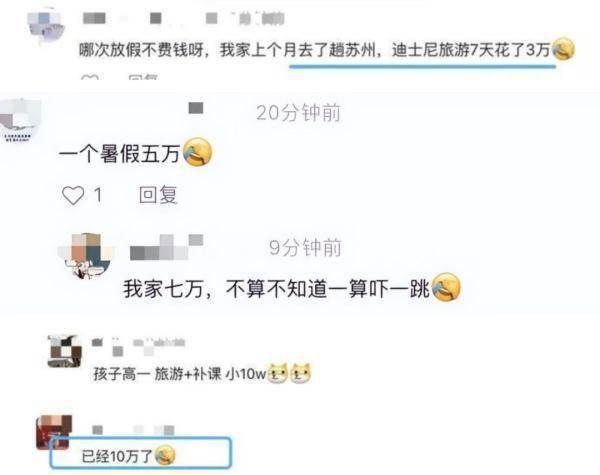Open the top commenter's blurred avatar

tap(47, 26)
